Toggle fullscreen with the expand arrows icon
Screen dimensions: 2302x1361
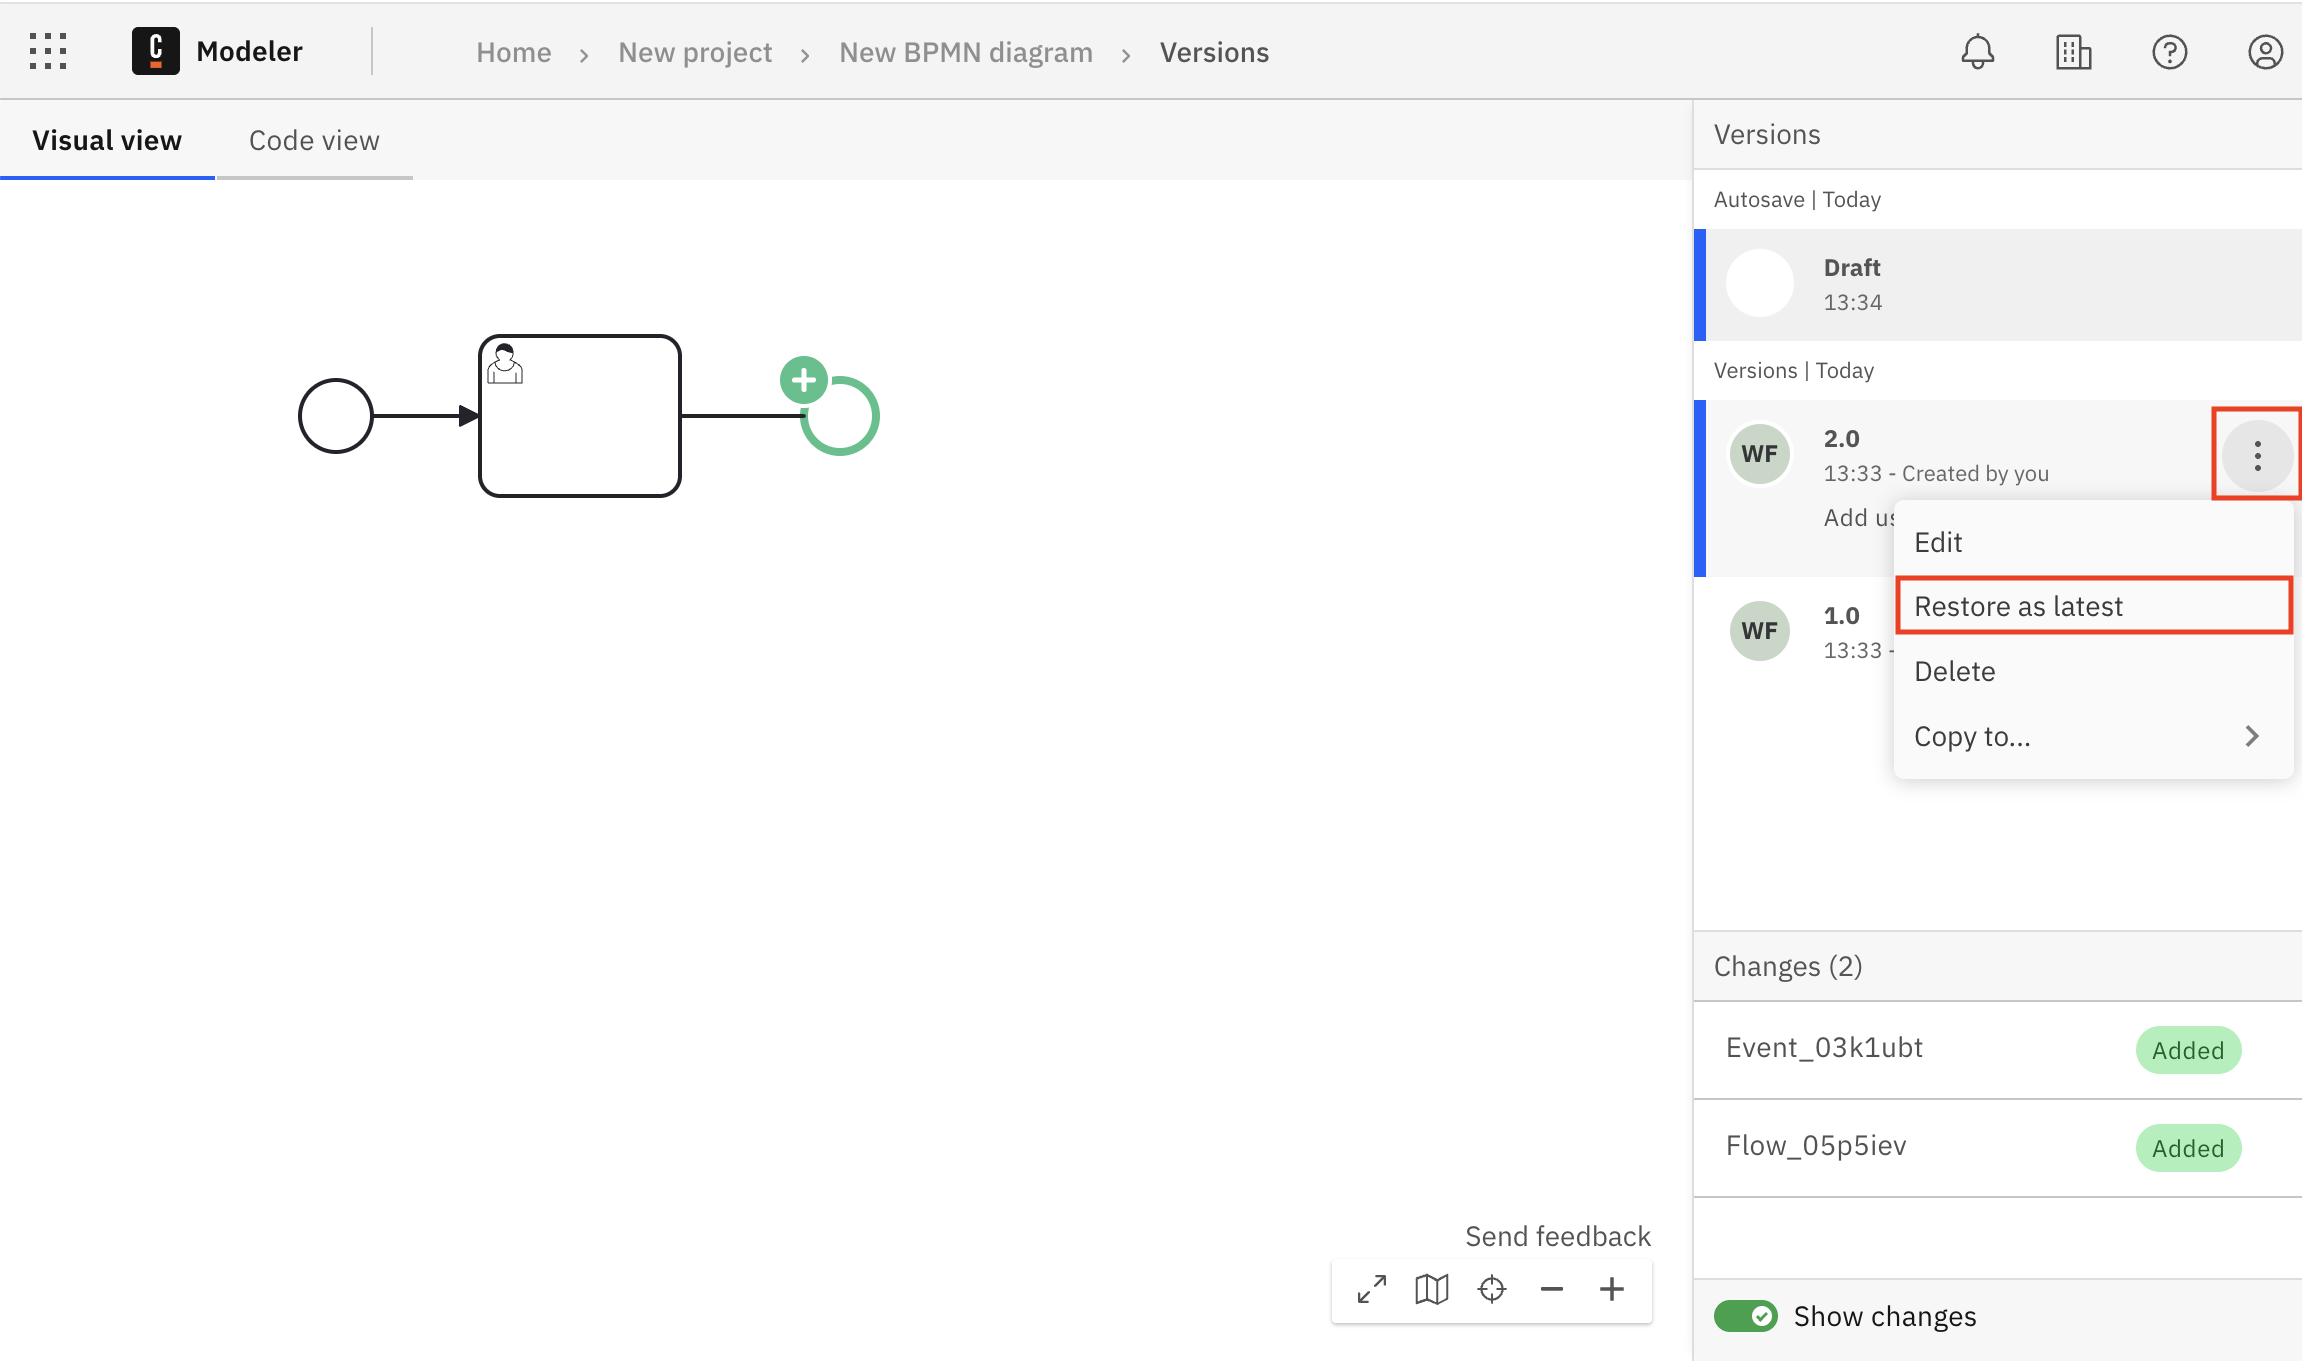[x=1372, y=1289]
